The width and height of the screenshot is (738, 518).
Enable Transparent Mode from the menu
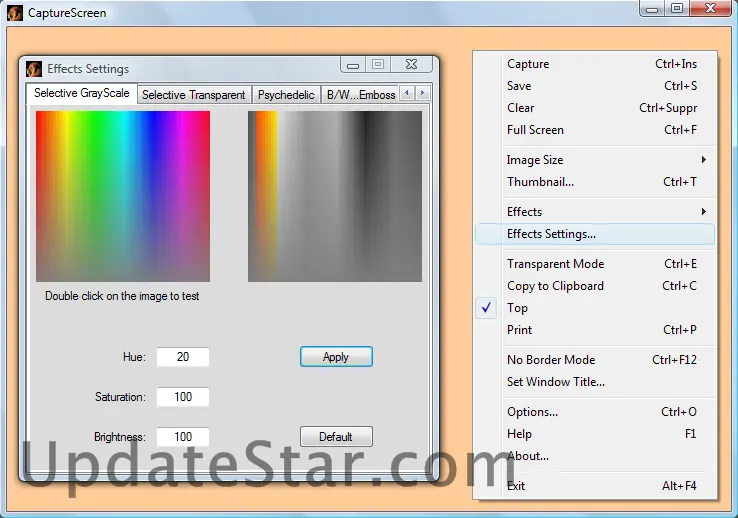tap(595, 264)
